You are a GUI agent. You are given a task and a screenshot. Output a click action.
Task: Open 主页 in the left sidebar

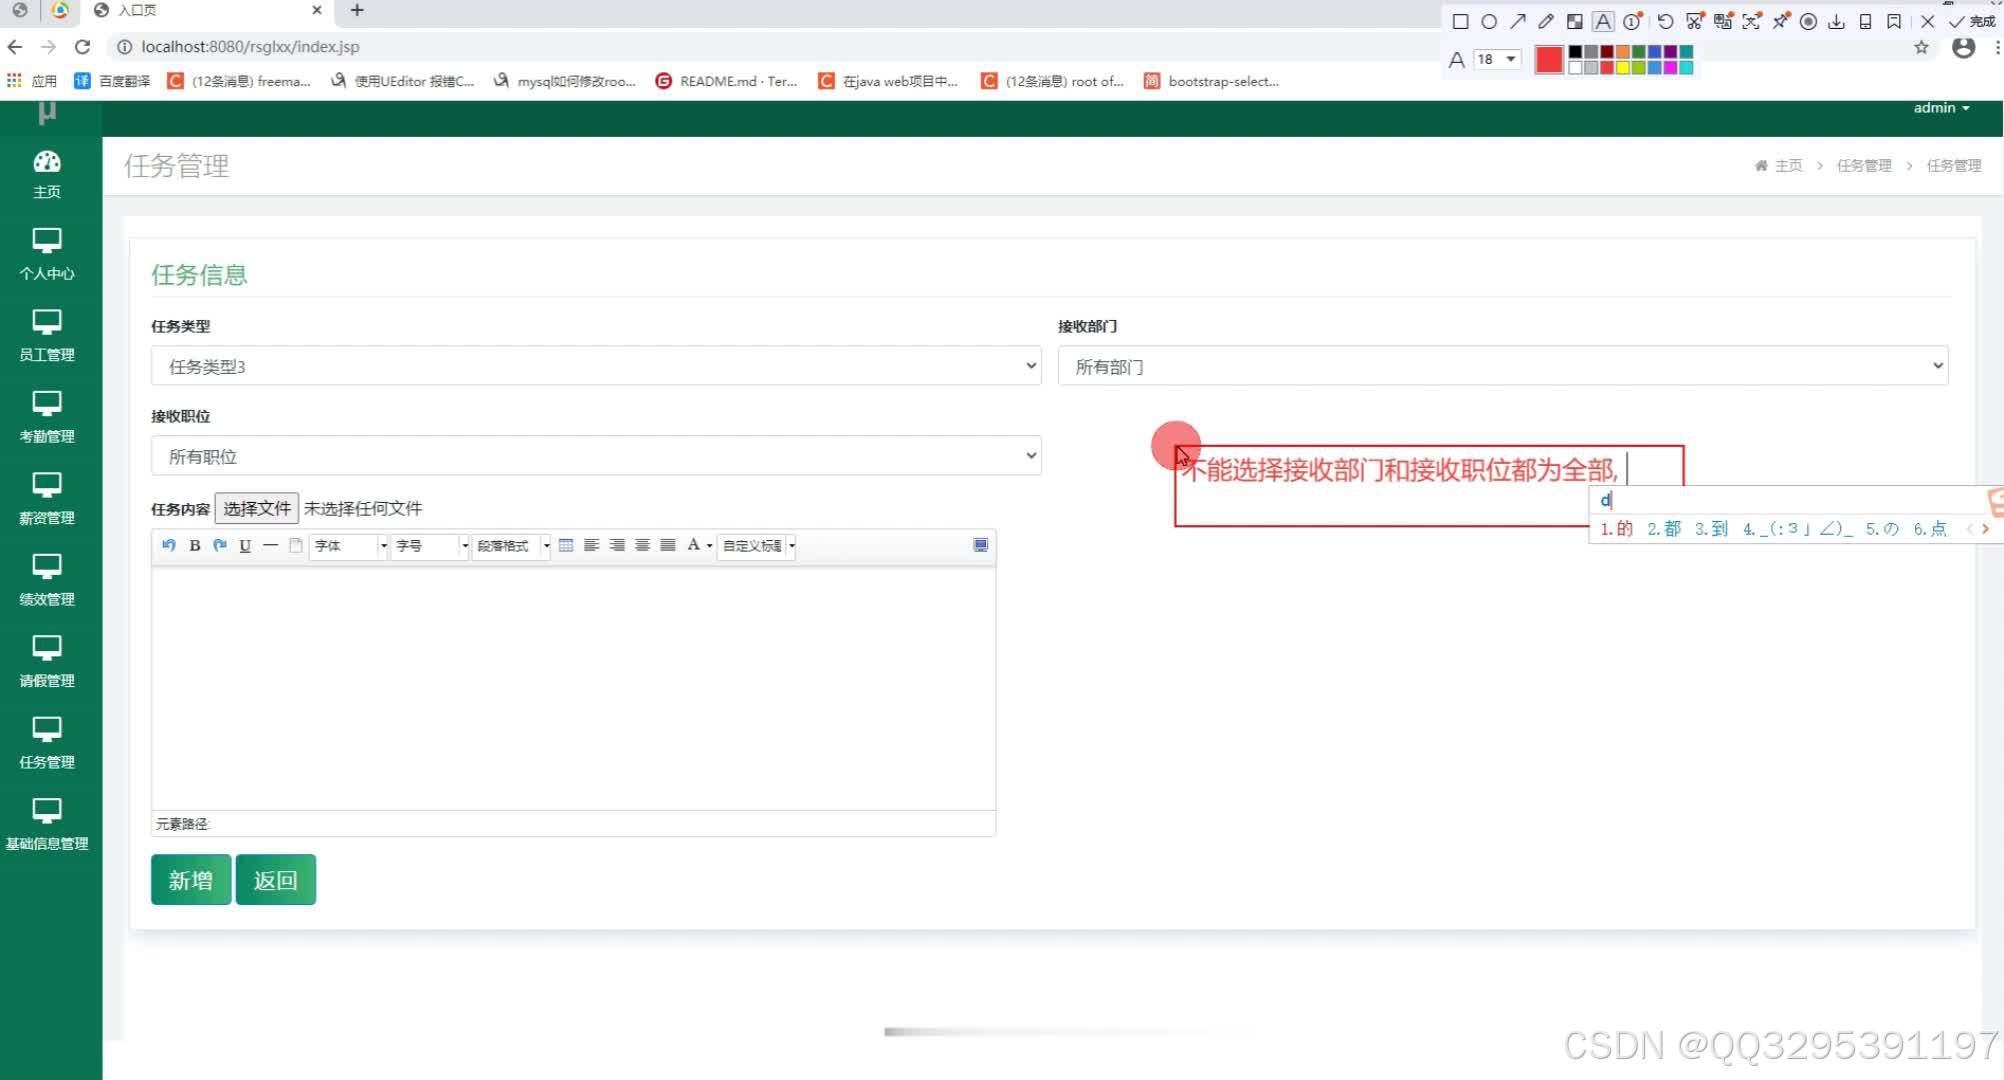coord(47,175)
